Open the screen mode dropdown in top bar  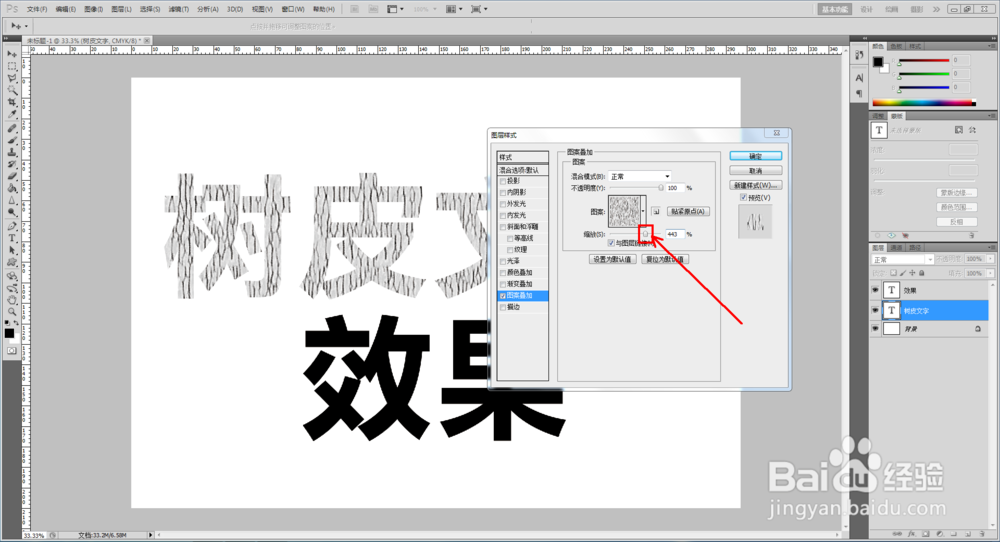479,9
